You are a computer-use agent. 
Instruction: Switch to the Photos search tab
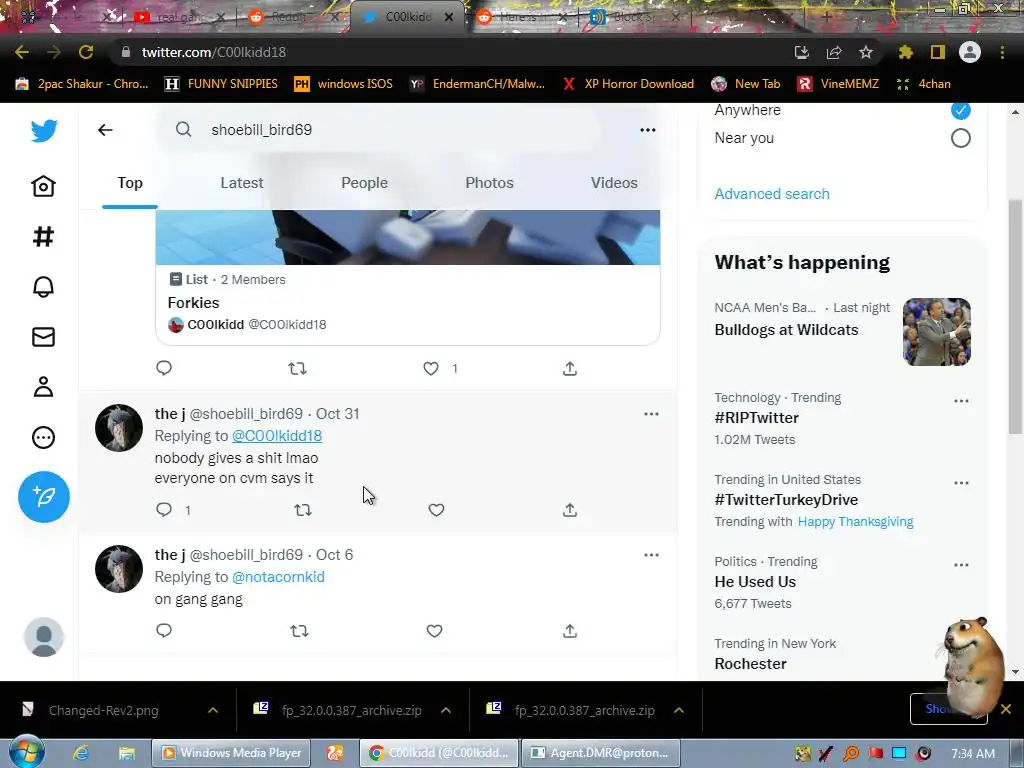489,183
